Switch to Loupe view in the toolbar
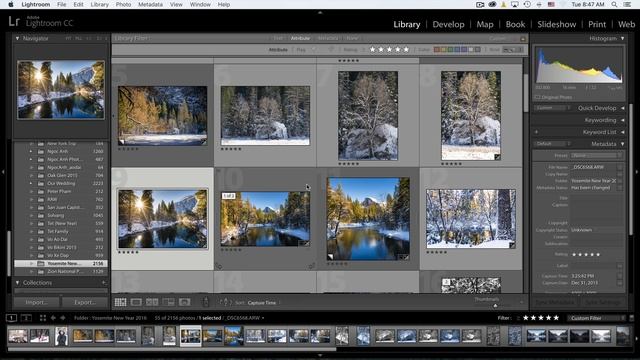The height and width of the screenshot is (360, 640). [136, 302]
